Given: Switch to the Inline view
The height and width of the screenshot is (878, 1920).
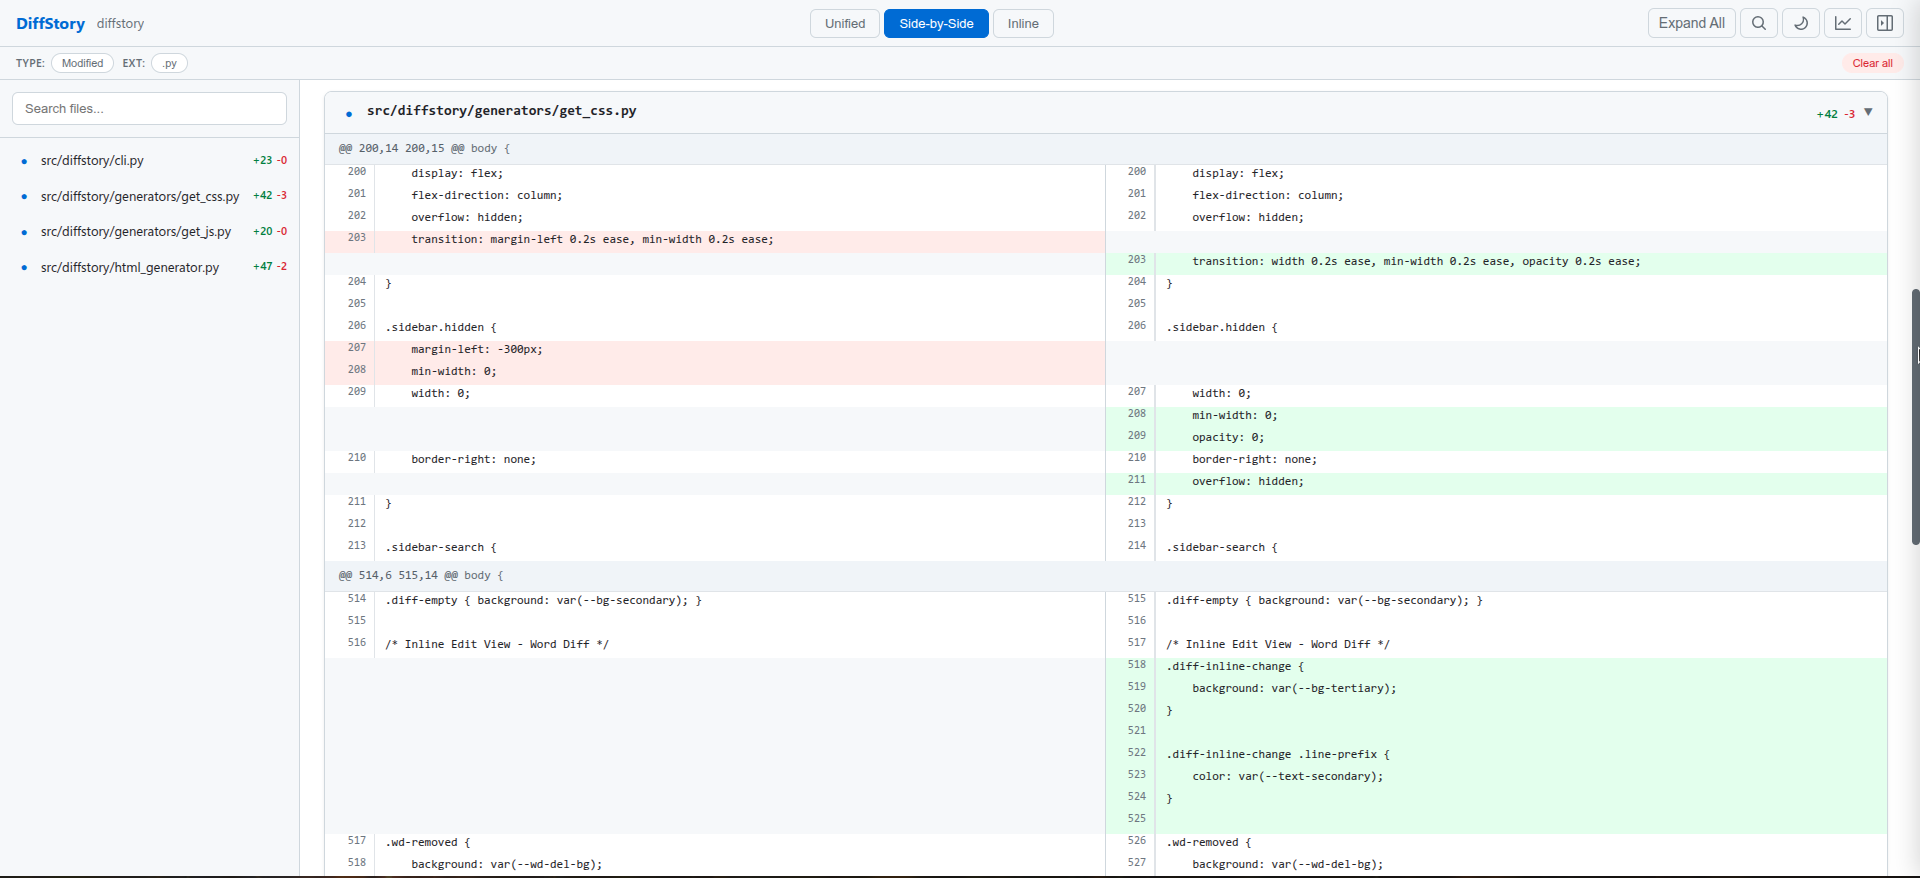Looking at the screenshot, I should click(1023, 23).
